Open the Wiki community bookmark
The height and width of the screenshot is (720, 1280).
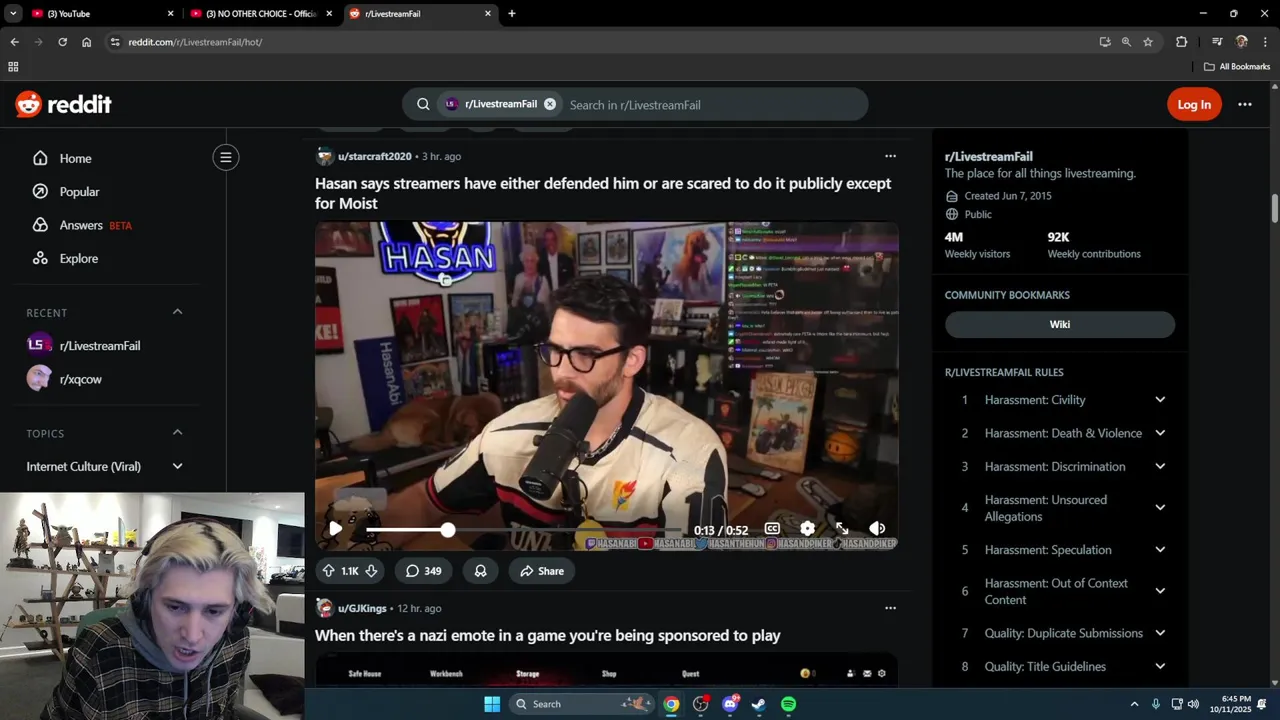pos(1060,324)
